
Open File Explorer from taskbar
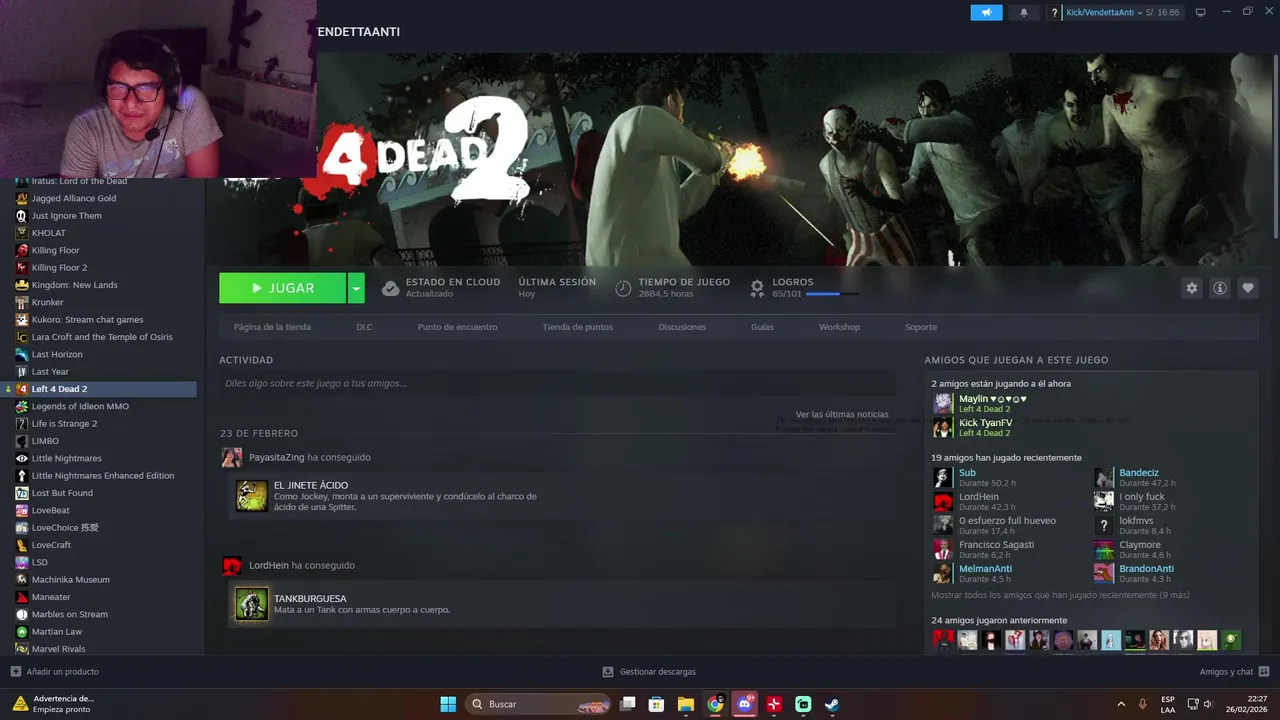[686, 704]
